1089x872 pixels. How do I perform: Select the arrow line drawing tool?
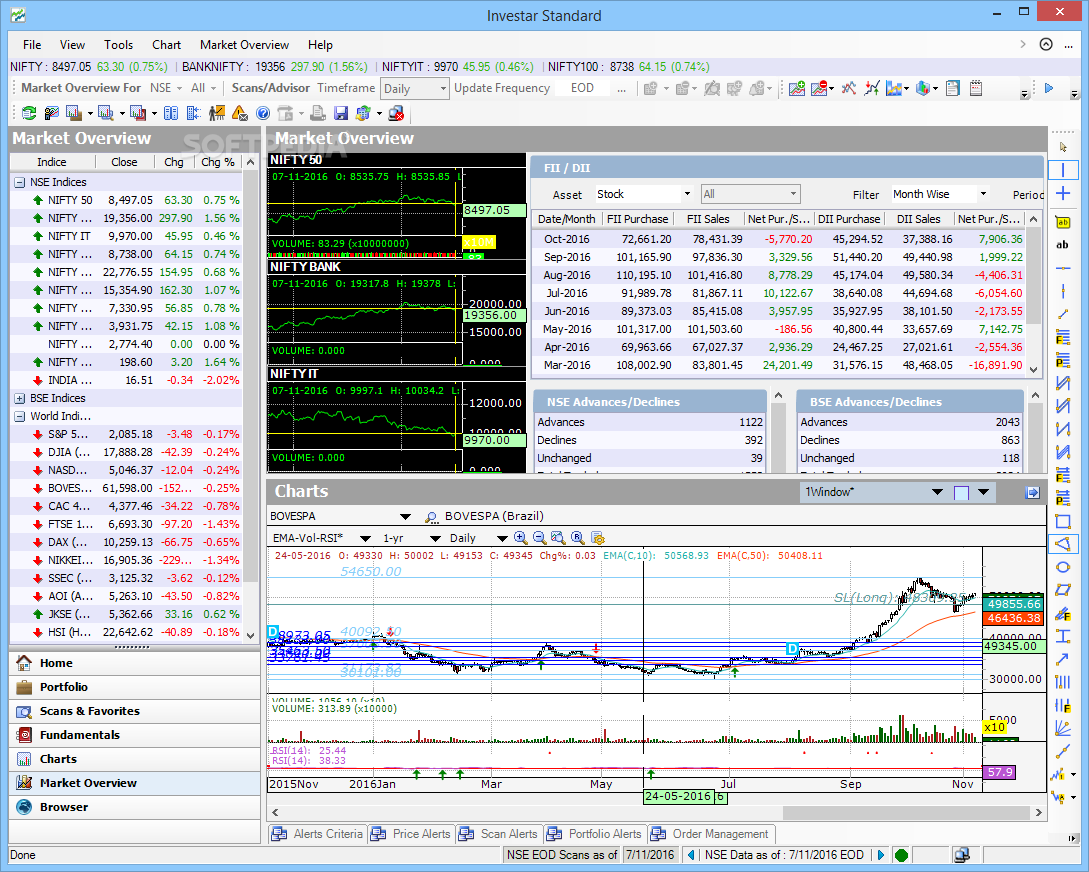pos(1063,659)
